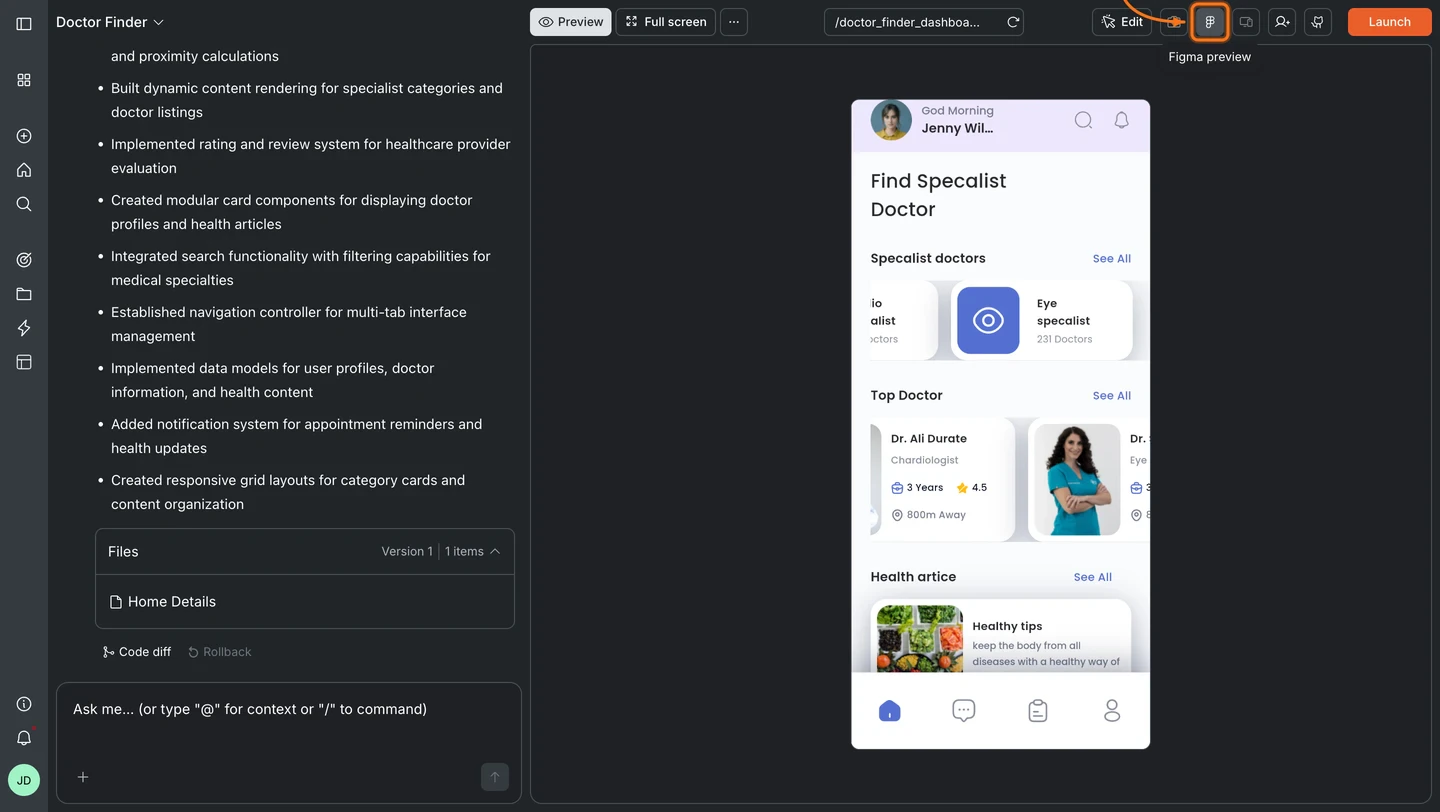Click the notifications bell in the sidebar

tap(23, 735)
